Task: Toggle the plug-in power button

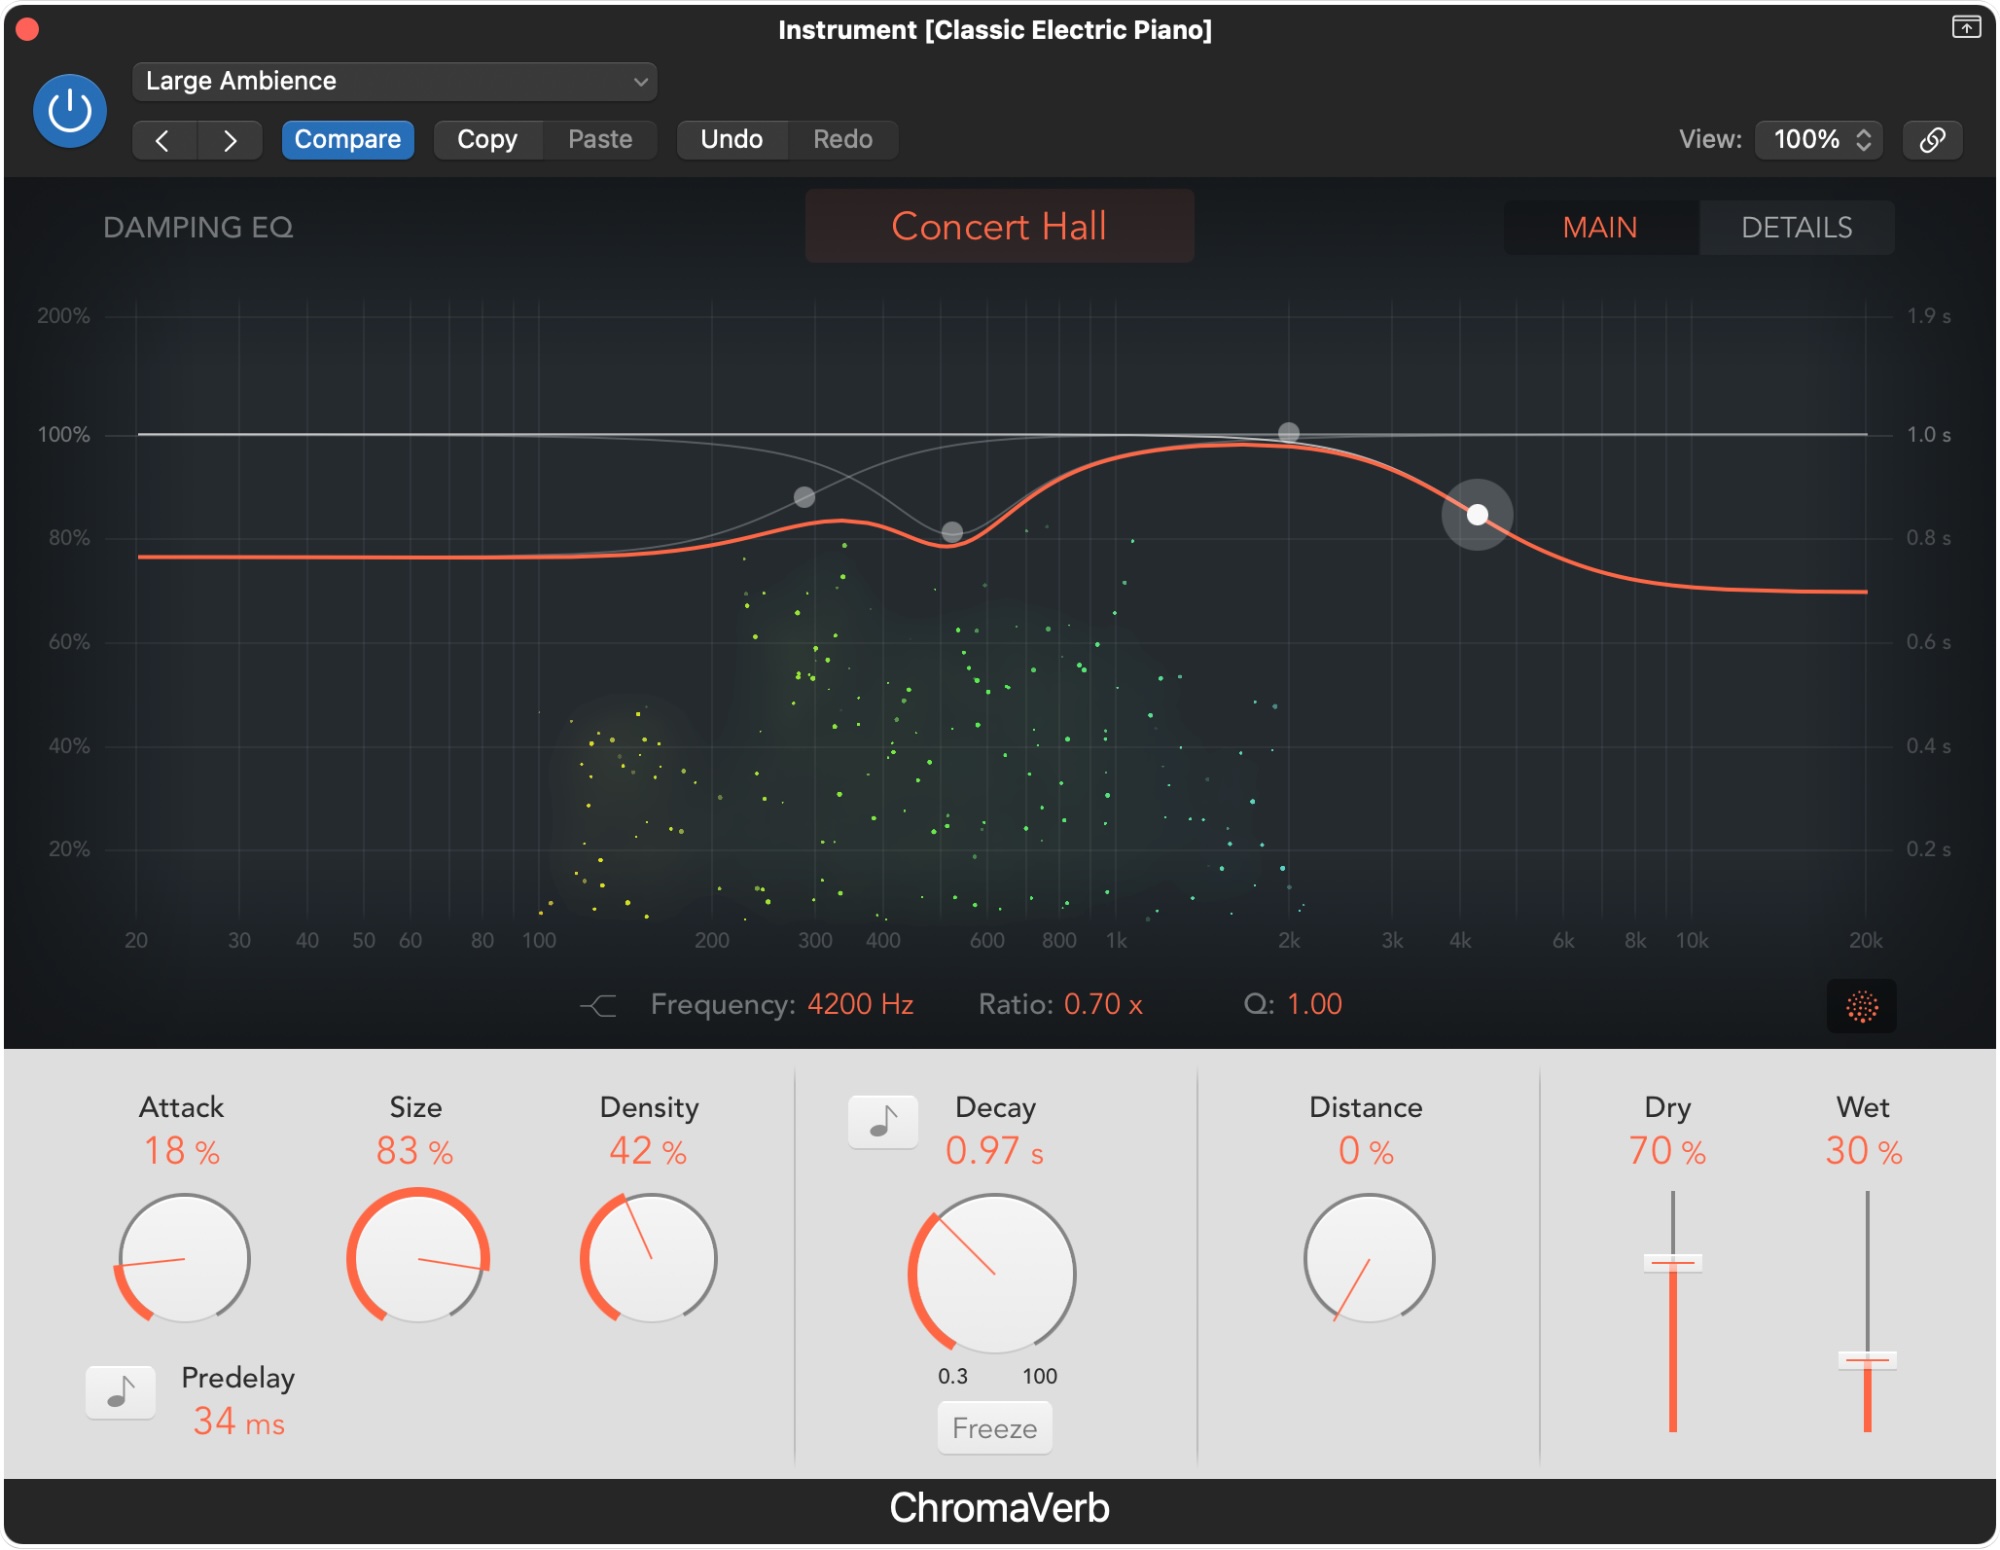Action: (70, 111)
